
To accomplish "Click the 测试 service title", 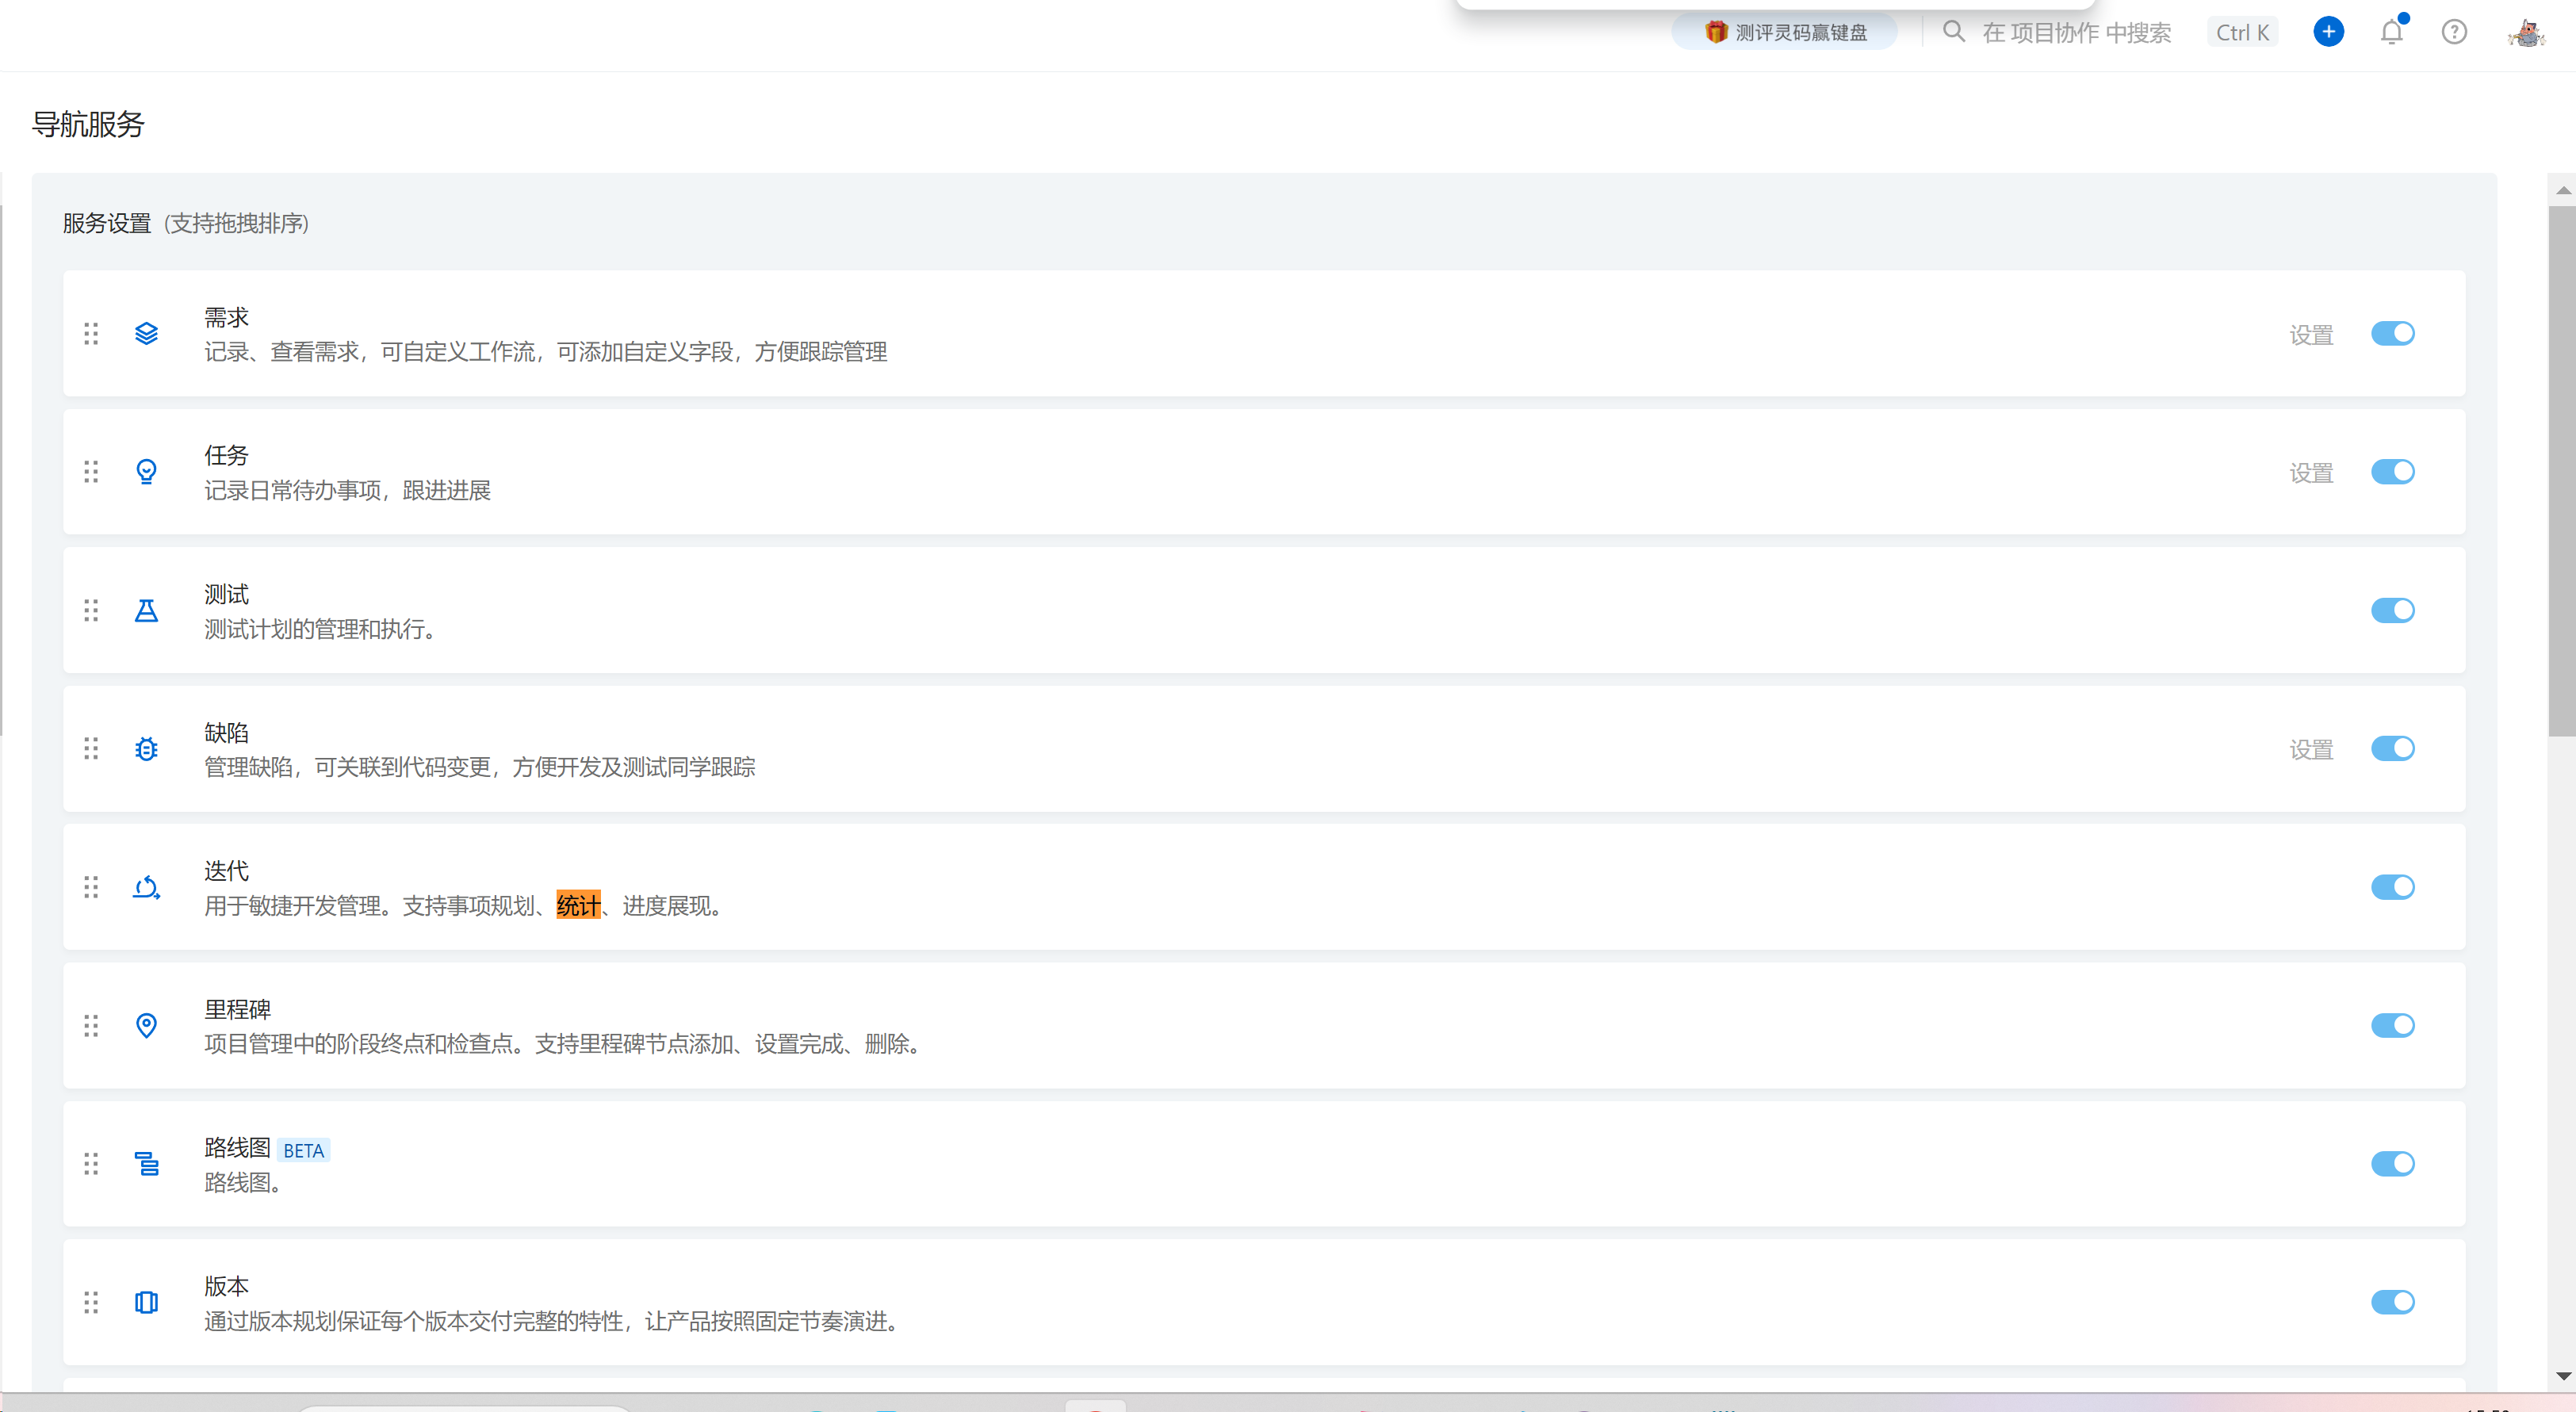I will point(226,594).
